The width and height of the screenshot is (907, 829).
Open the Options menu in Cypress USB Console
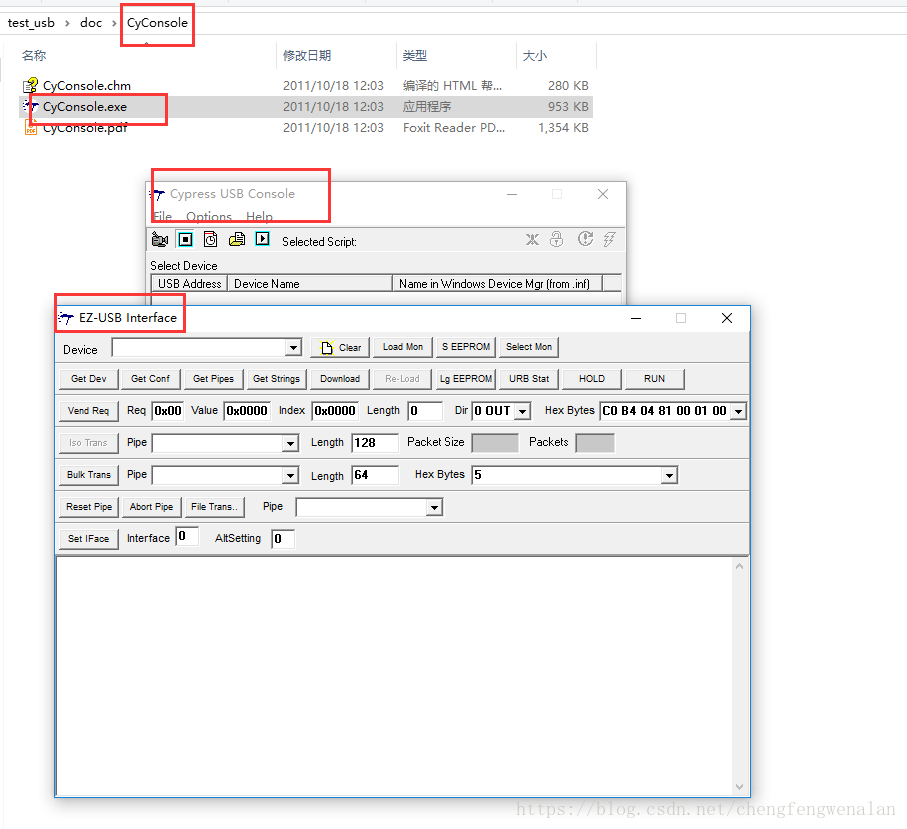click(x=209, y=216)
